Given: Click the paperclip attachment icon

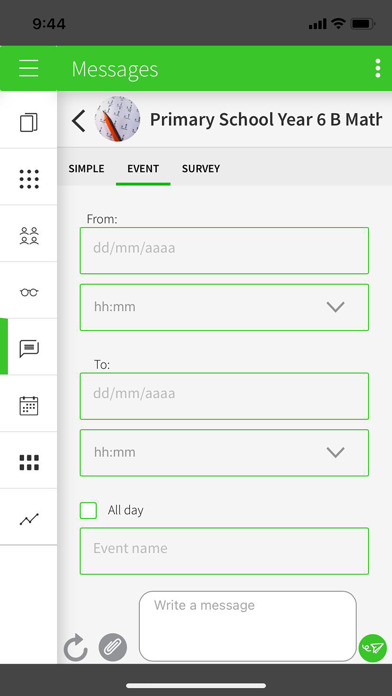Looking at the screenshot, I should (113, 647).
